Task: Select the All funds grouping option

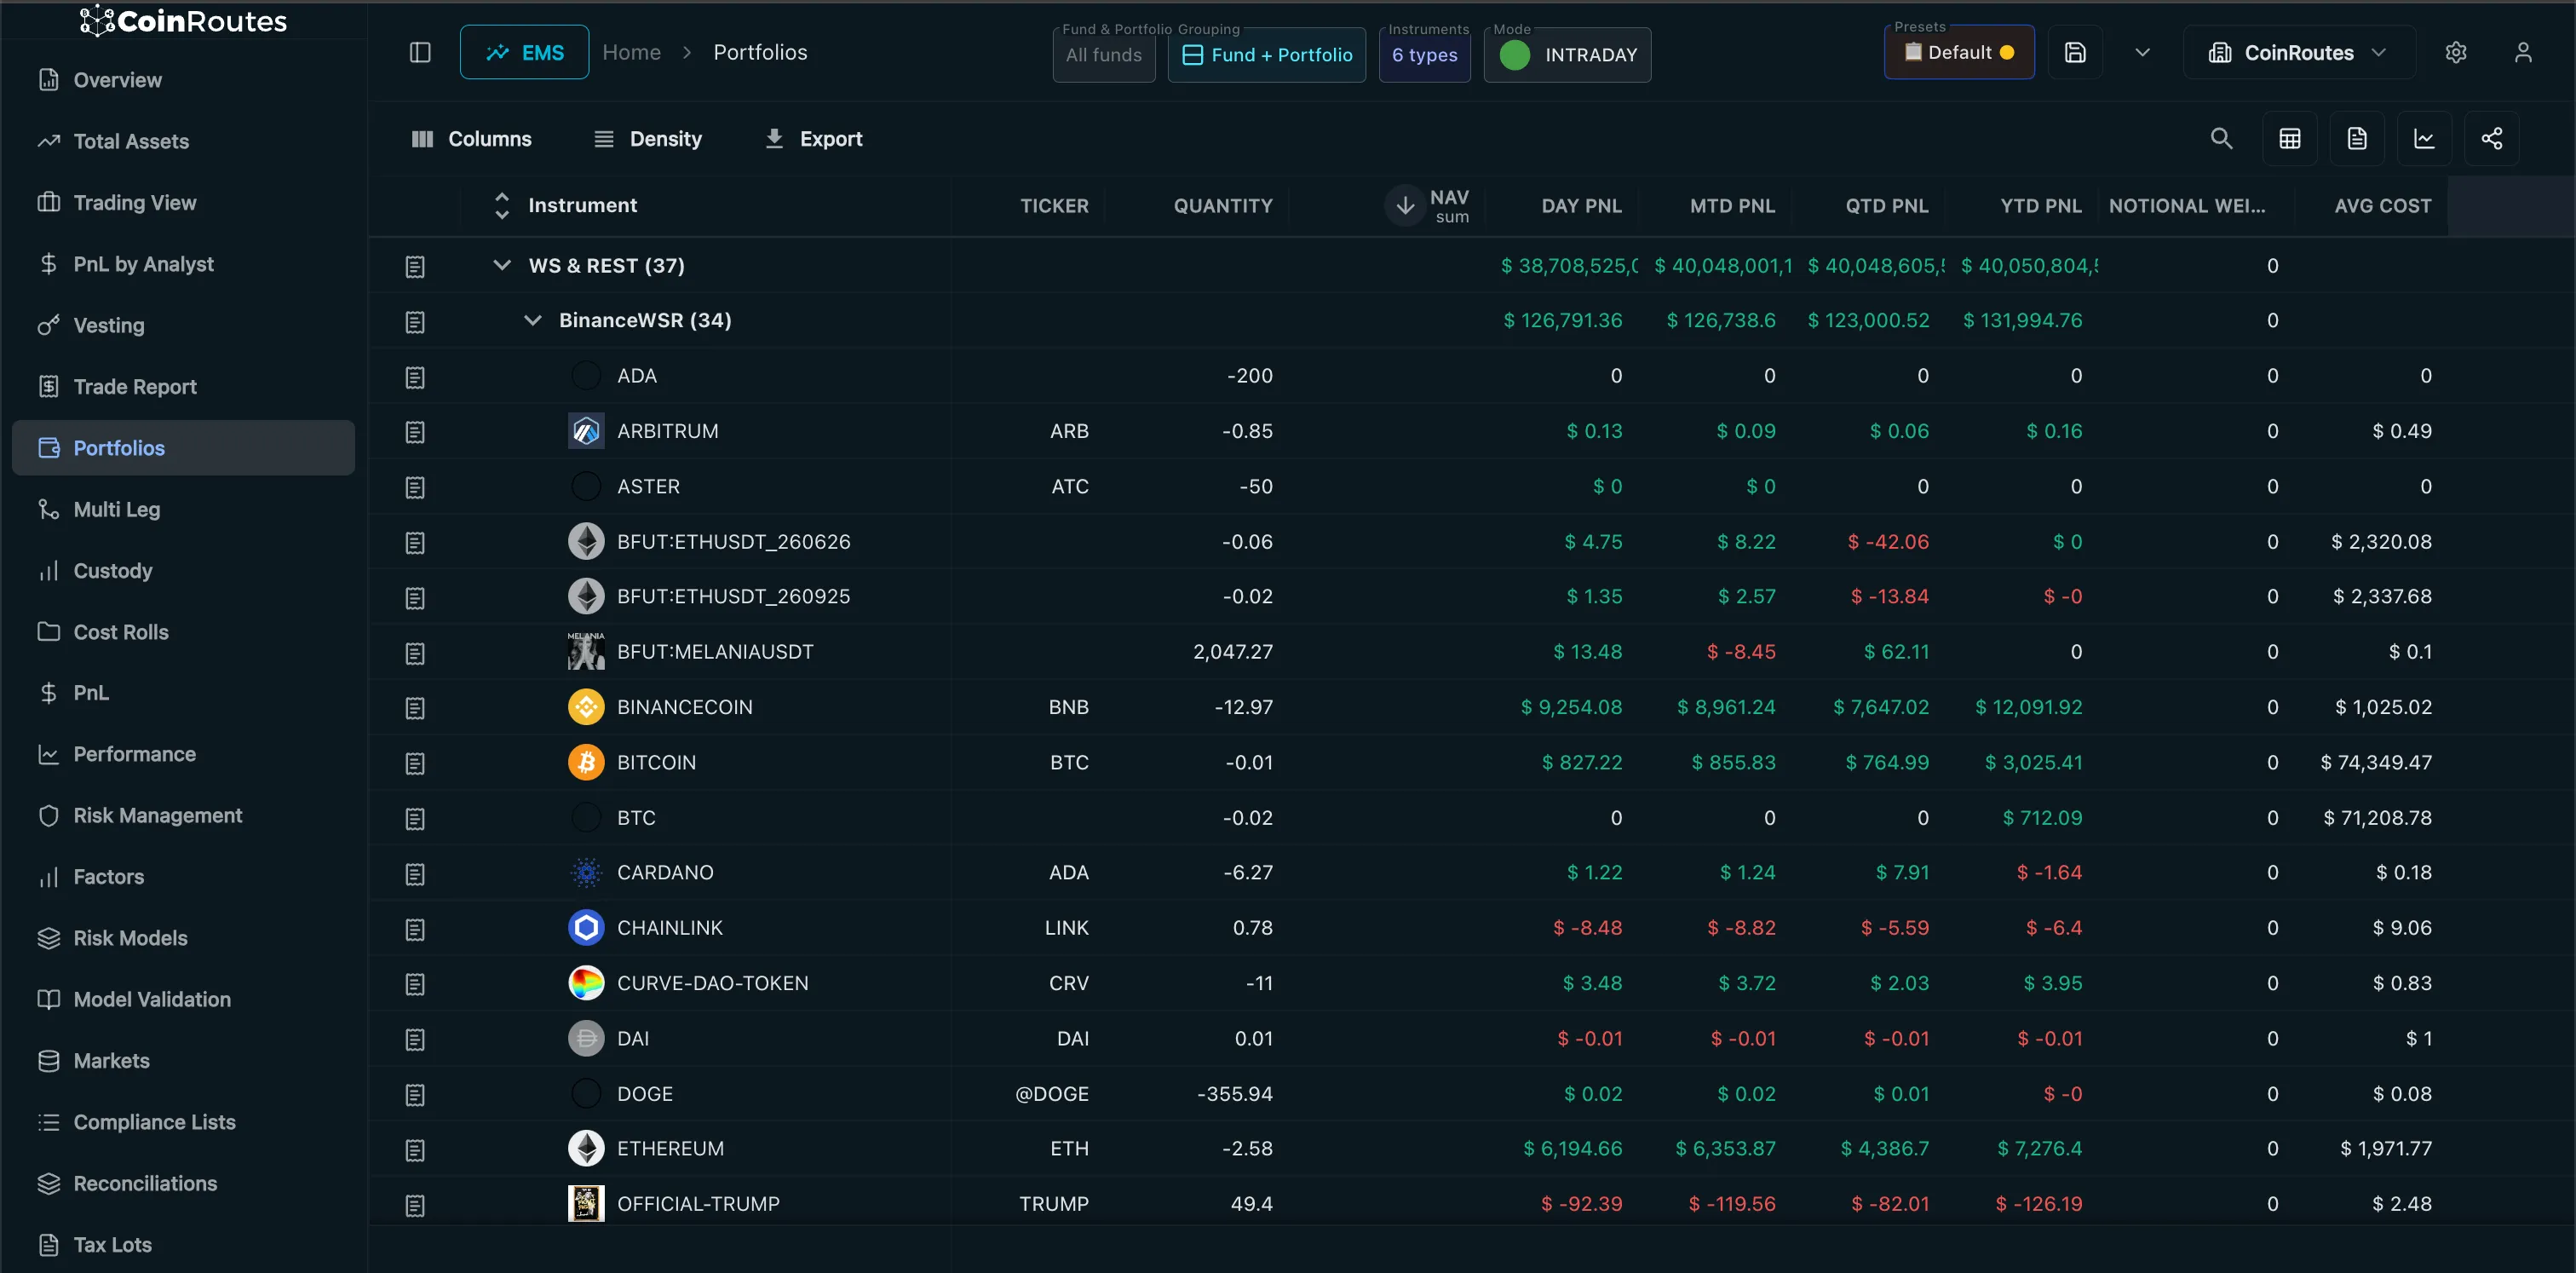Action: (x=1103, y=55)
